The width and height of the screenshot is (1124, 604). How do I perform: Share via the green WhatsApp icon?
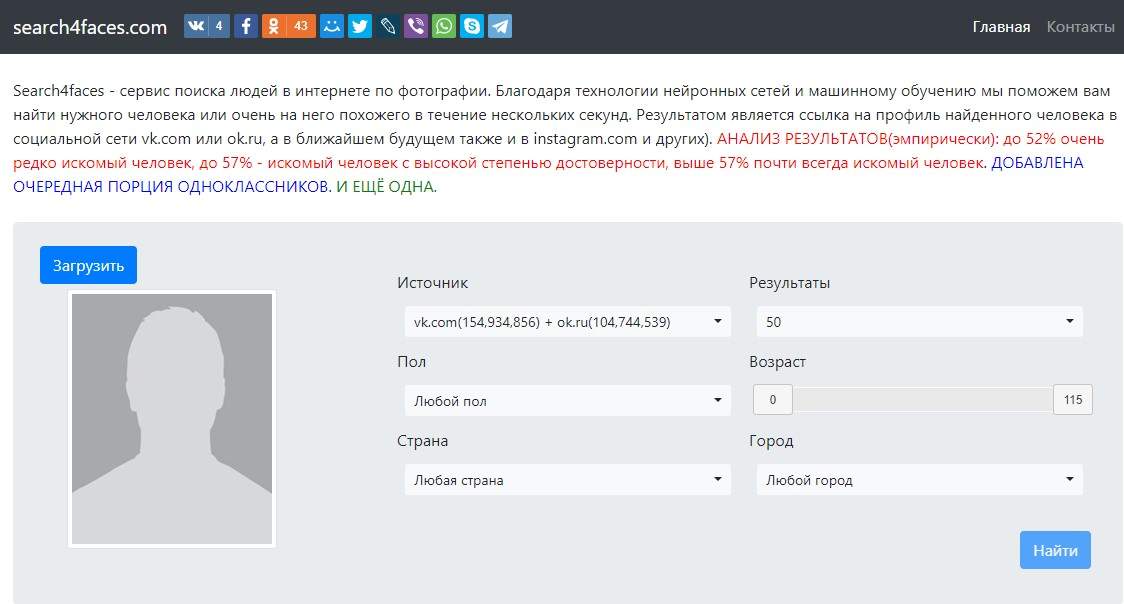[x=444, y=26]
